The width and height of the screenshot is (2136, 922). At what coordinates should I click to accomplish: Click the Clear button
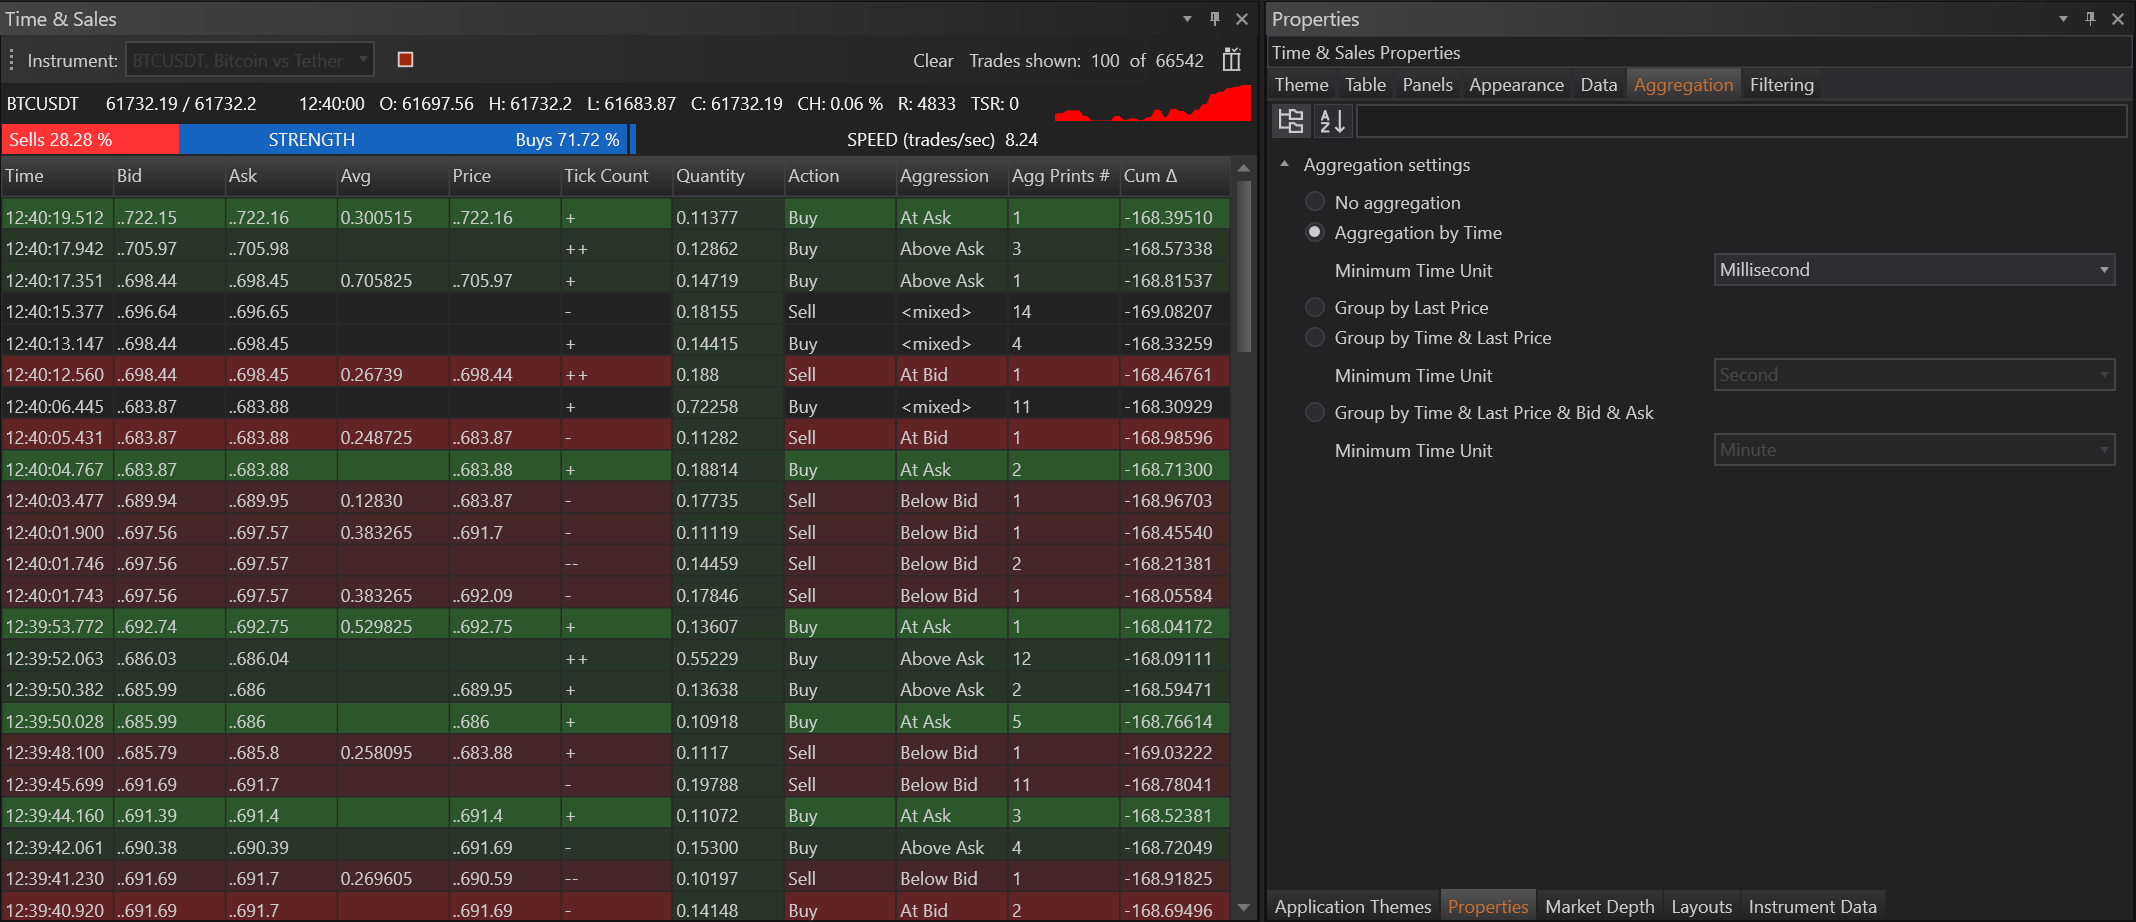[x=932, y=61]
